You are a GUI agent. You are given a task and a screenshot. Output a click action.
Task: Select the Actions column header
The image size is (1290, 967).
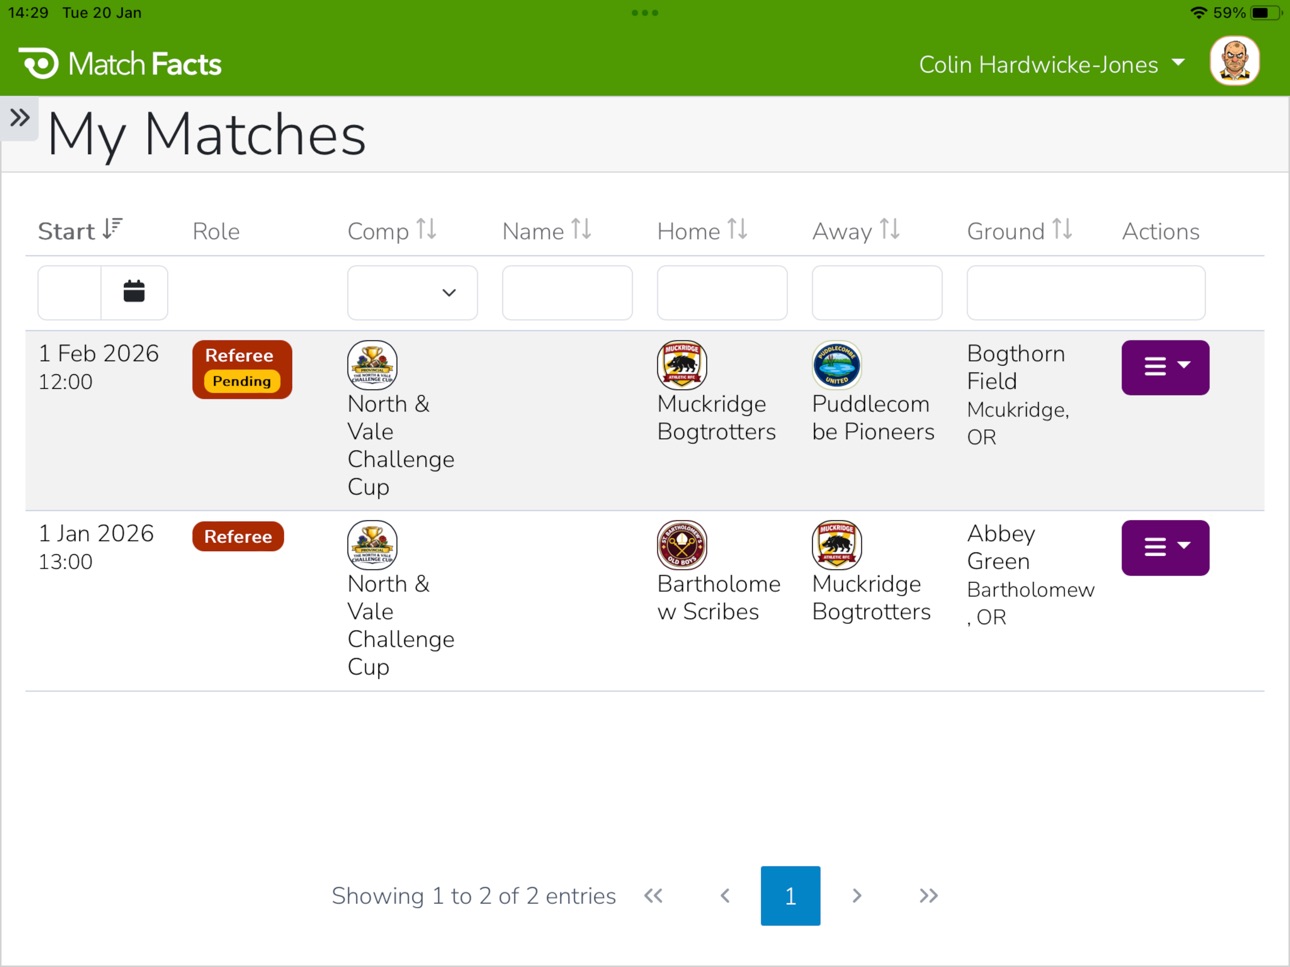click(x=1161, y=232)
